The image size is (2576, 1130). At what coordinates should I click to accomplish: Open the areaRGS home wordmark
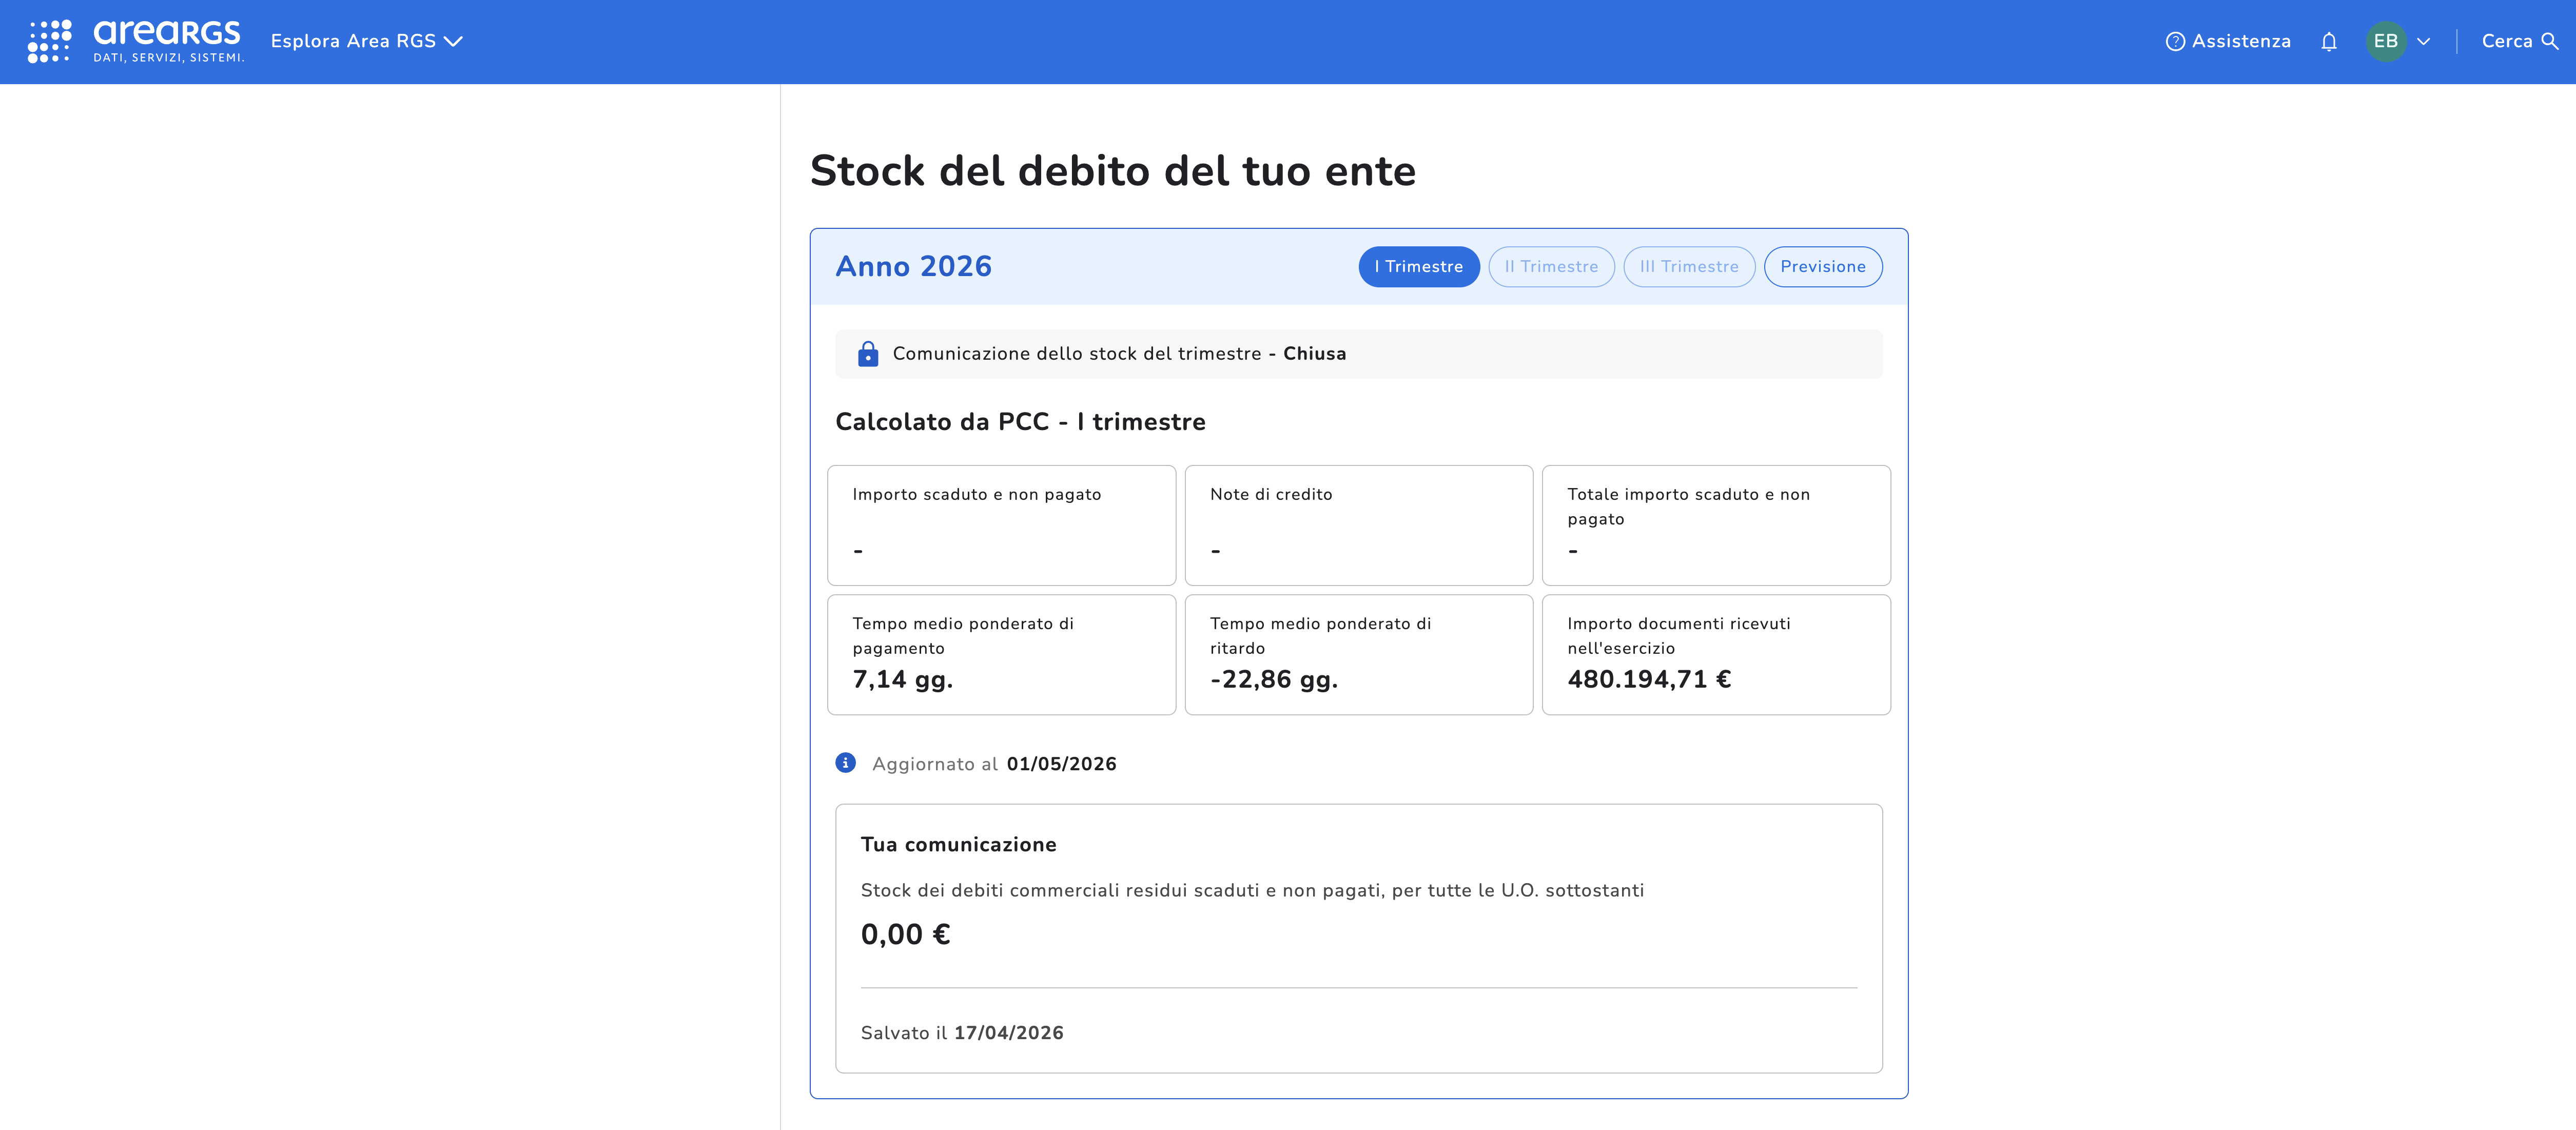[x=168, y=41]
